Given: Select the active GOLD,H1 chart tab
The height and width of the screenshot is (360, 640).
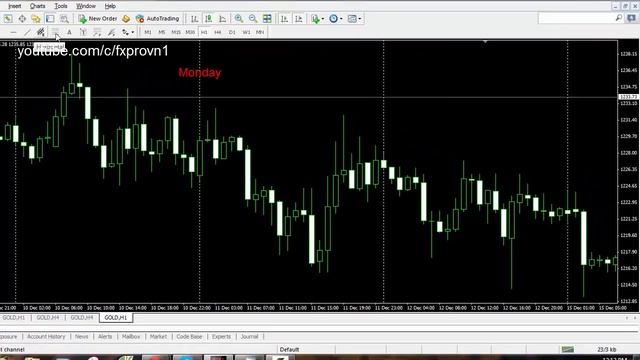Looking at the screenshot, I should 116,318.
